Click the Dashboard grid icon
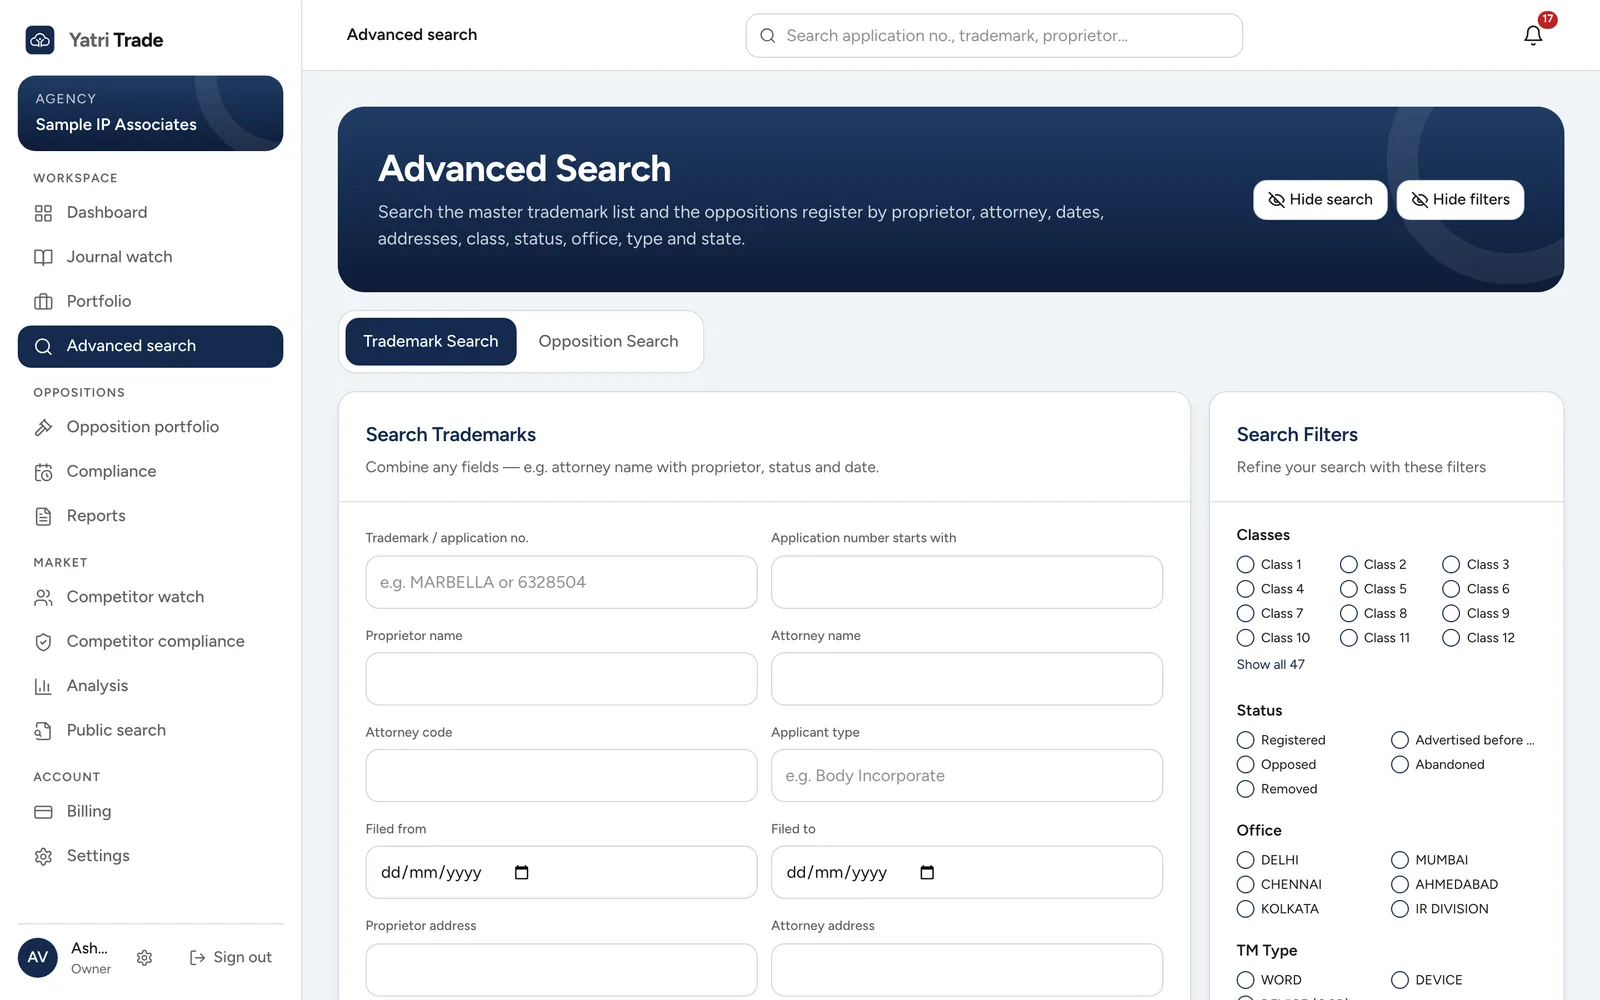The width and height of the screenshot is (1600, 1000). [x=43, y=213]
